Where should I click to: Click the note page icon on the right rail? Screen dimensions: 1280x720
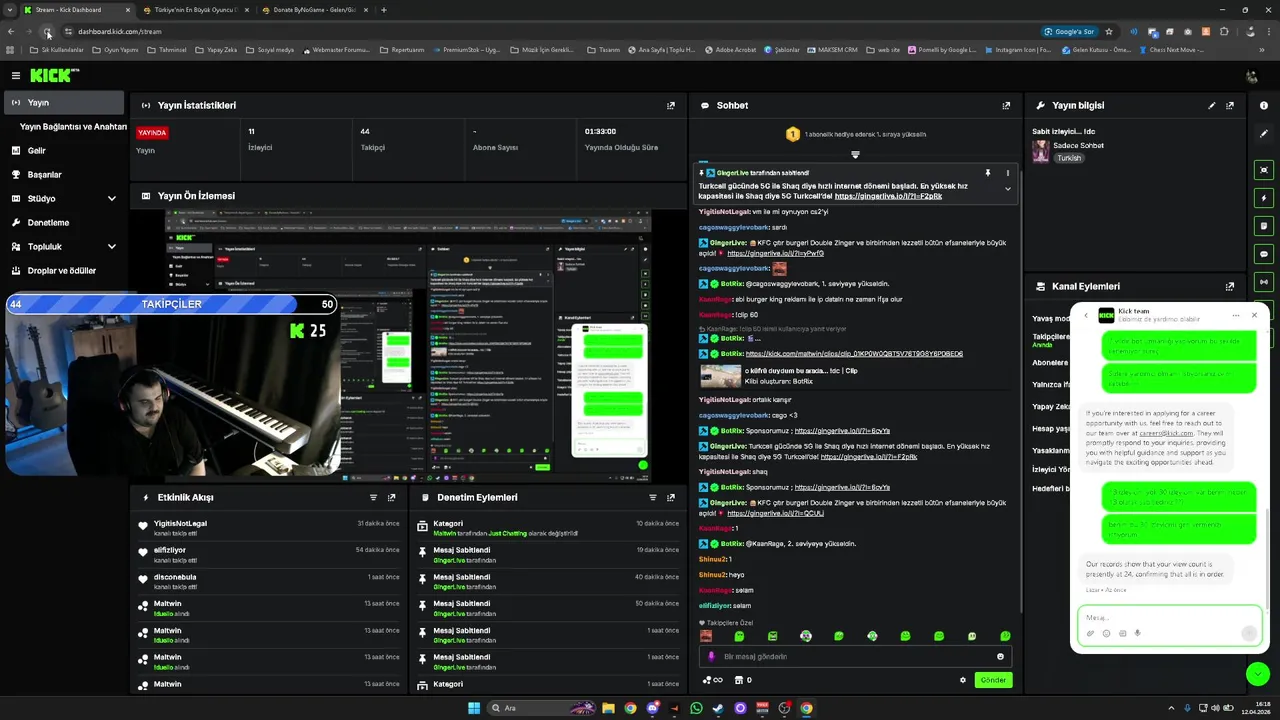coord(1264,226)
